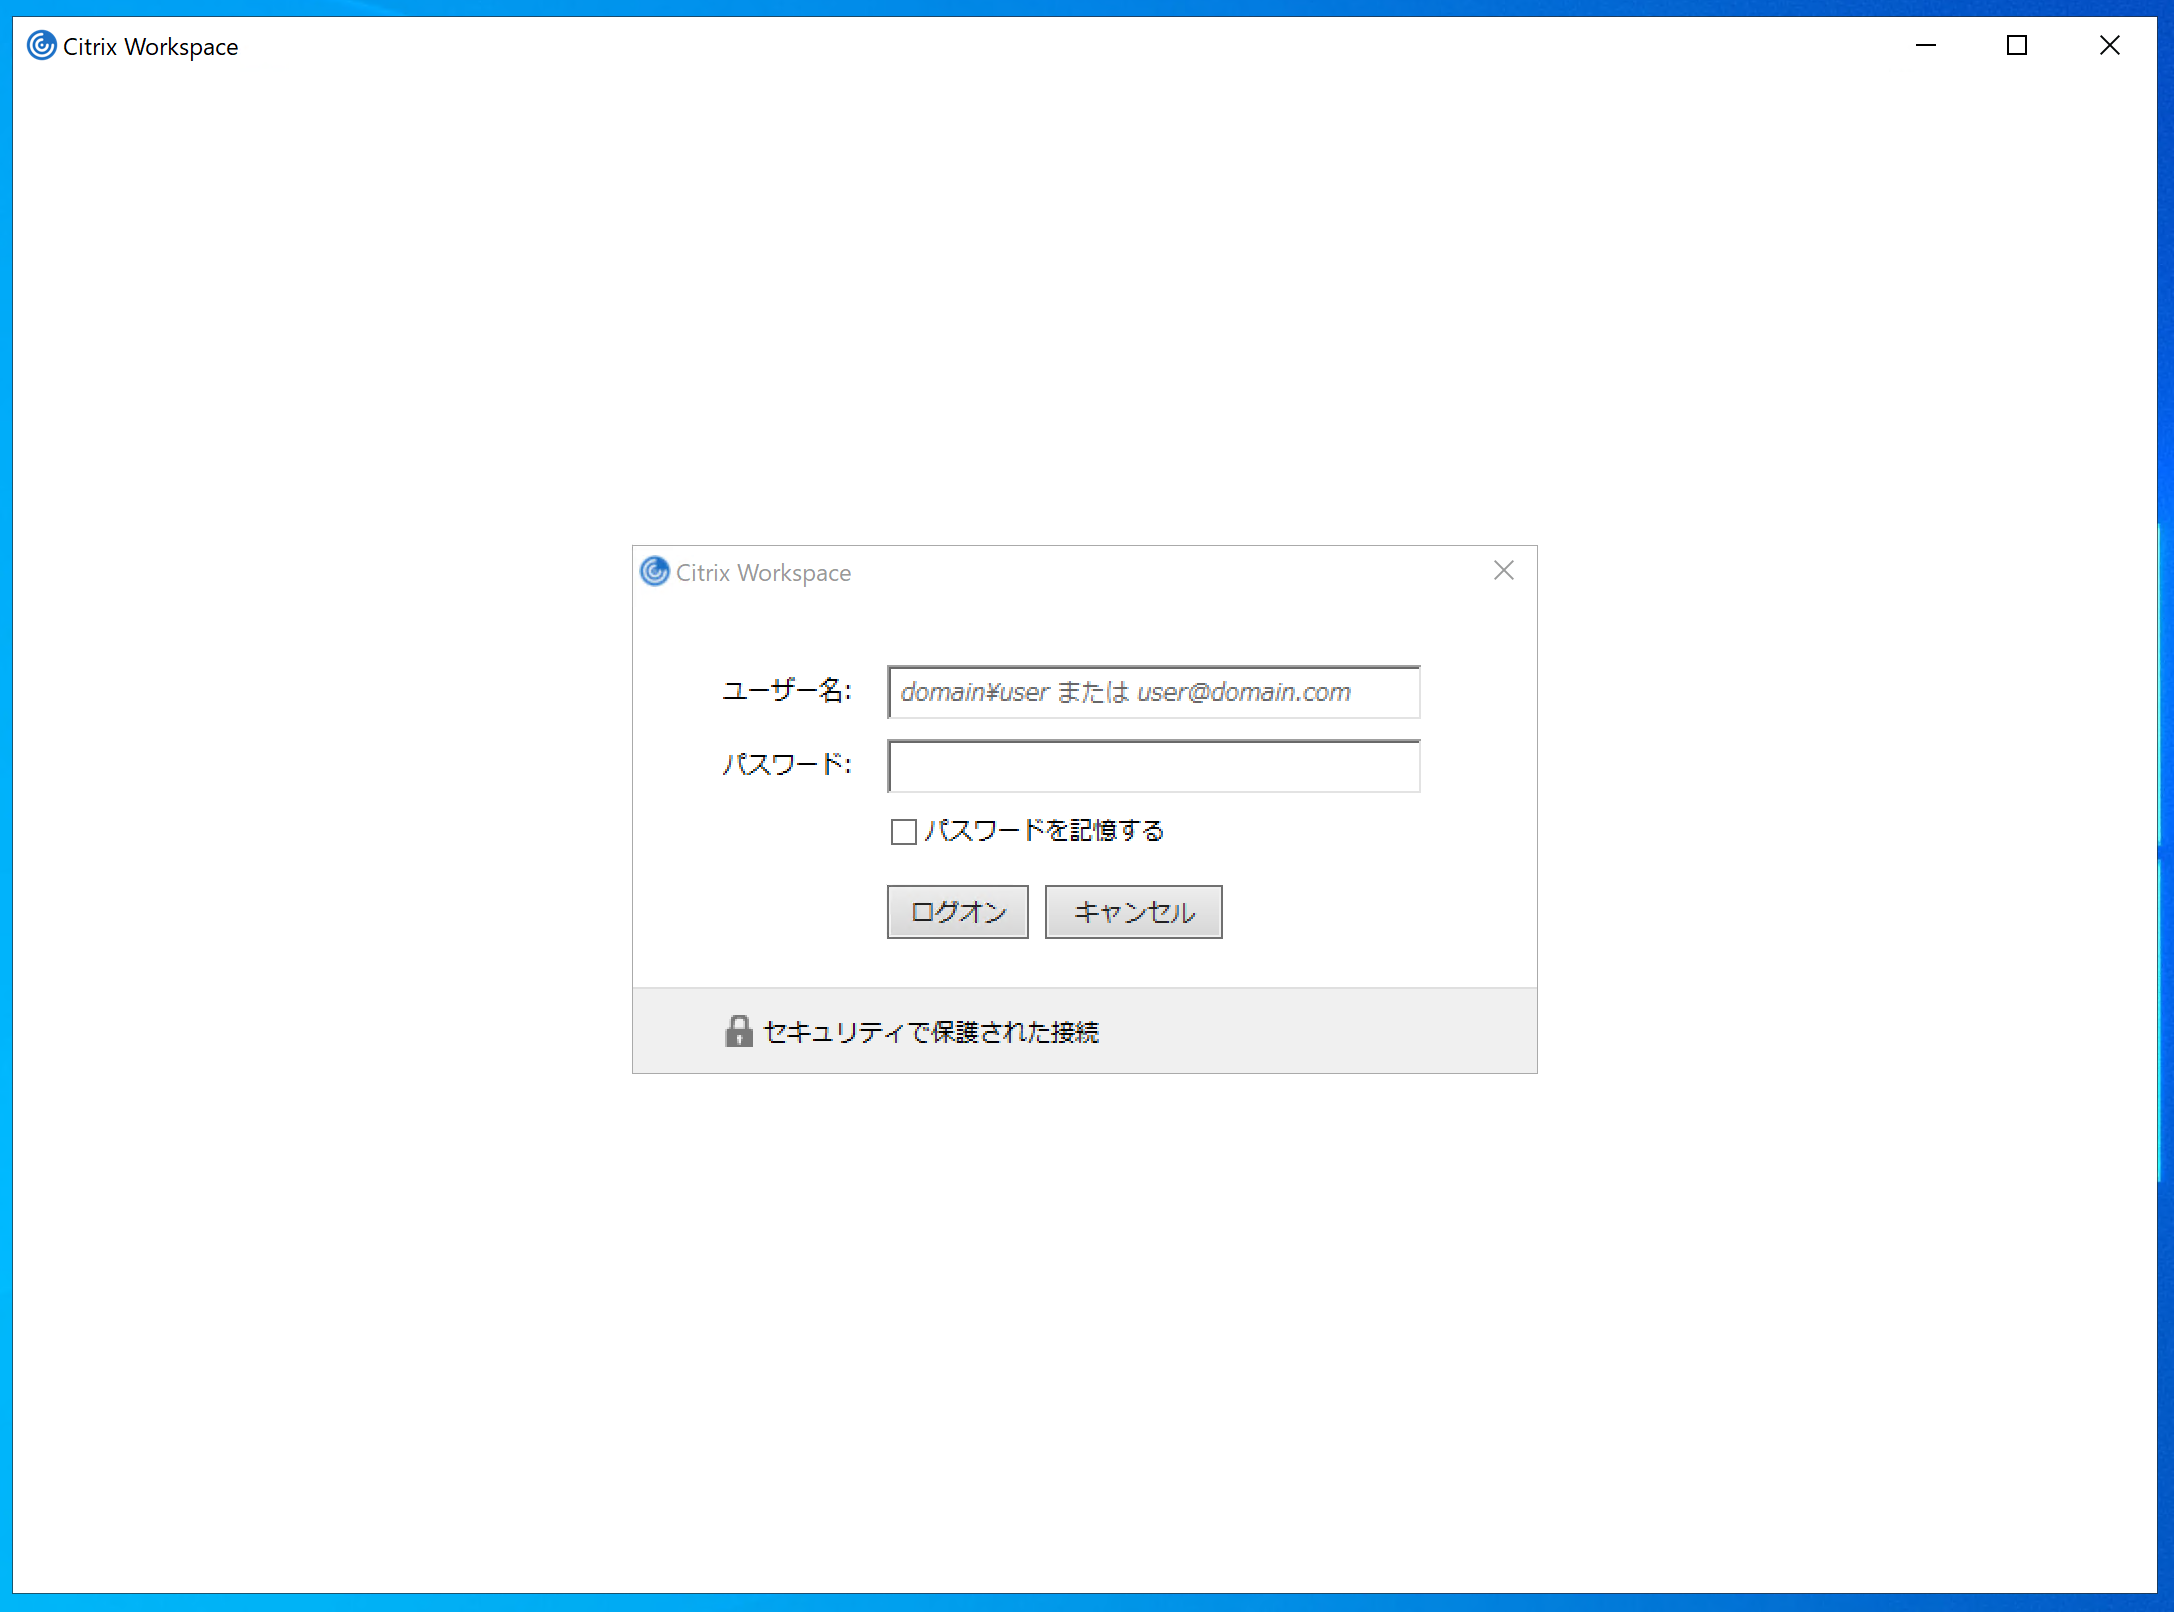Click the Citrix Workspace main window icon
Viewport: 2174px width, 1612px height.
(41, 46)
